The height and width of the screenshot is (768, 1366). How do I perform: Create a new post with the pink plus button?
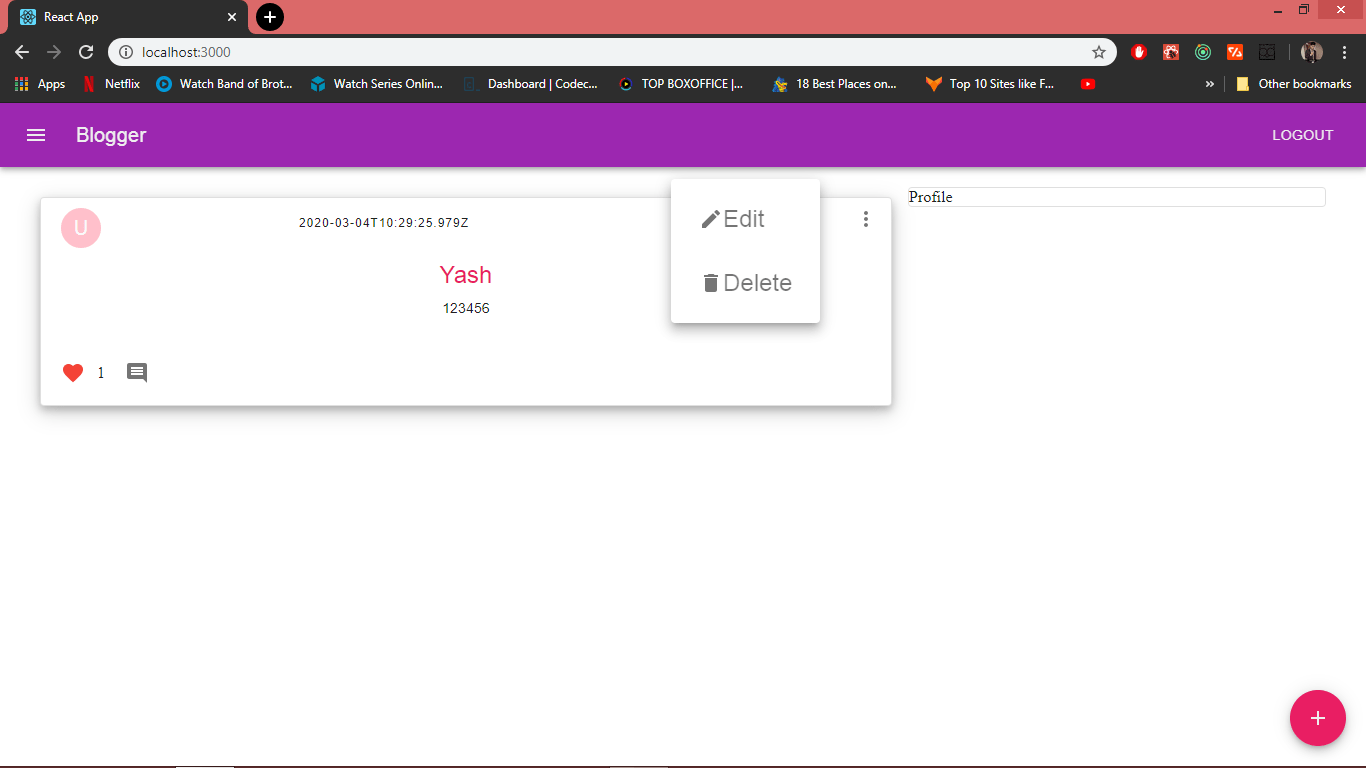[1317, 718]
